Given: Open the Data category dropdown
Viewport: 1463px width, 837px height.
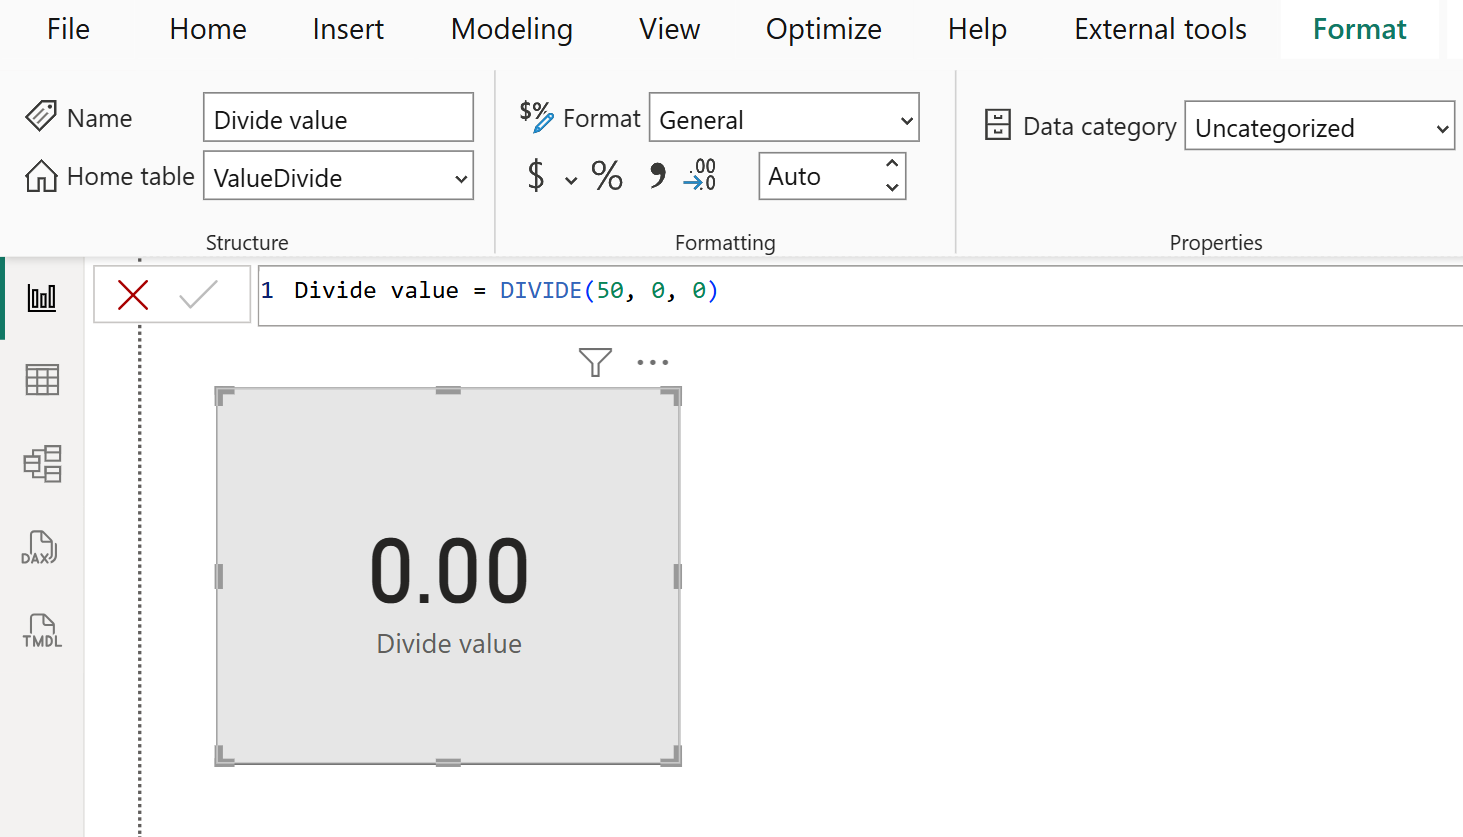Looking at the screenshot, I should pyautogui.click(x=1443, y=127).
